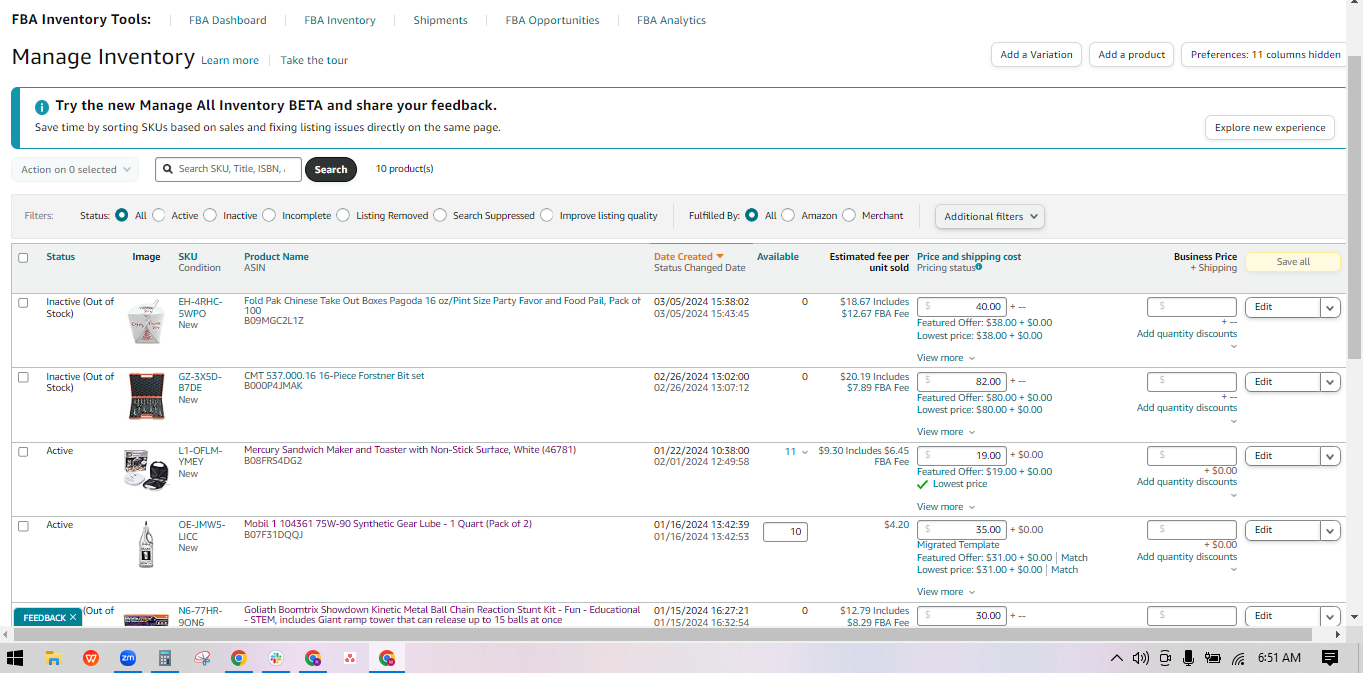1363x673 pixels.
Task: Click the green Lowest price checkmark
Action: (922, 484)
